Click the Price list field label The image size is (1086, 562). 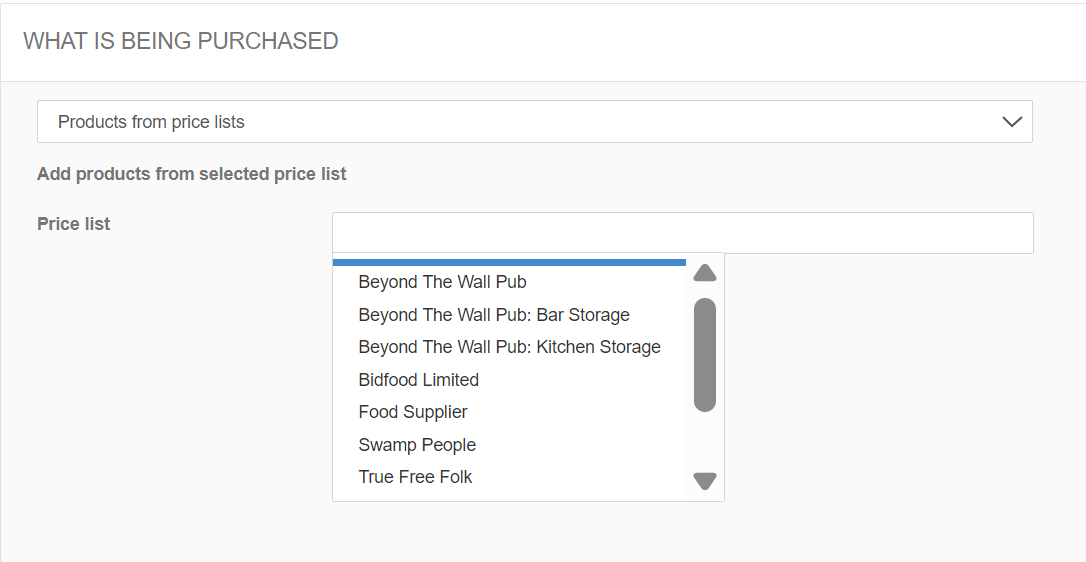(x=73, y=224)
